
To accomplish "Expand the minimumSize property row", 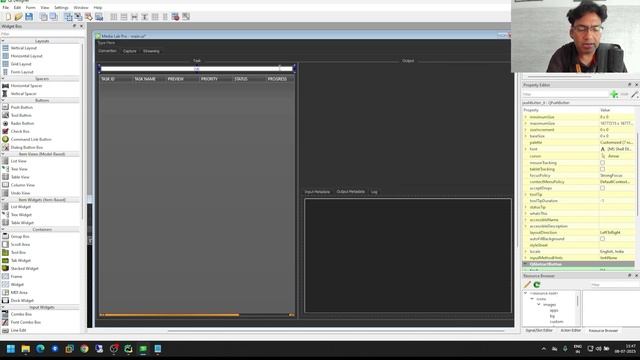I will pos(526,117).
